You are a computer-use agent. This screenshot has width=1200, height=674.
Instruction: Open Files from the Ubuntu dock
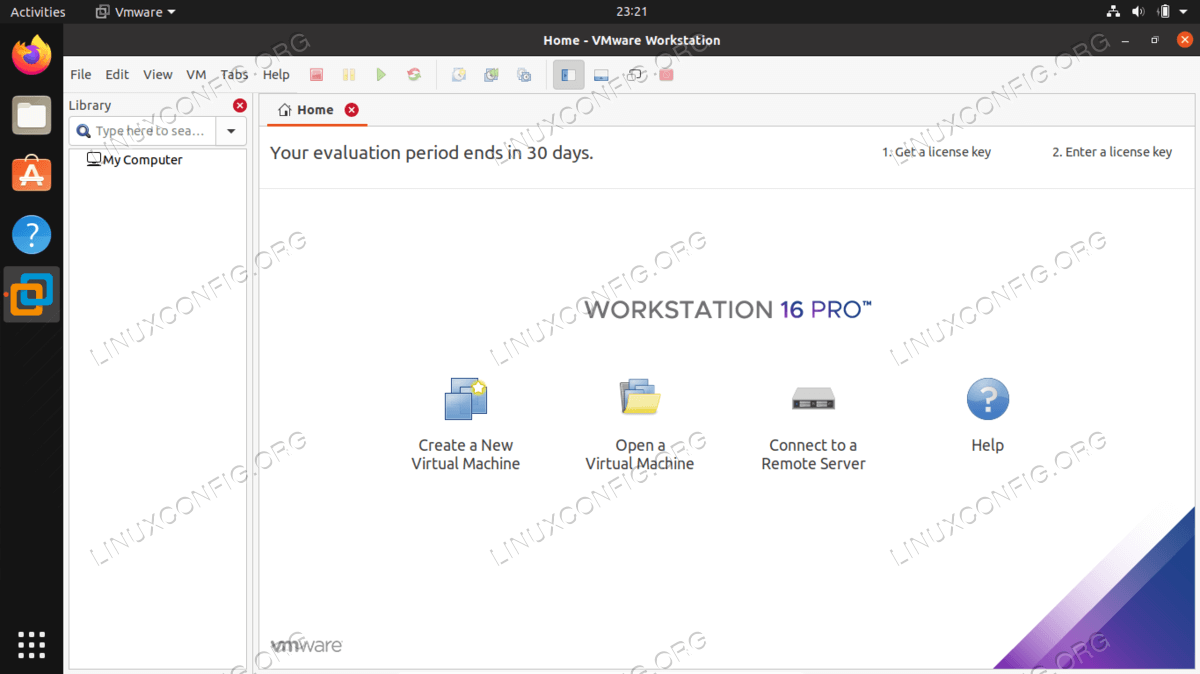click(32, 115)
